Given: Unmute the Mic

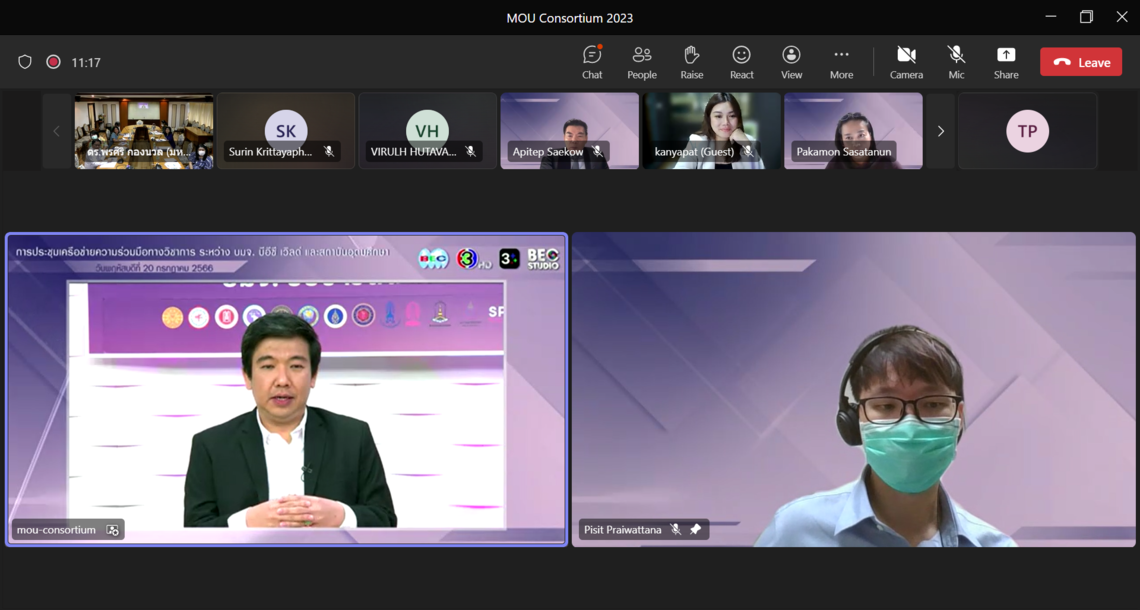Looking at the screenshot, I should pos(956,61).
